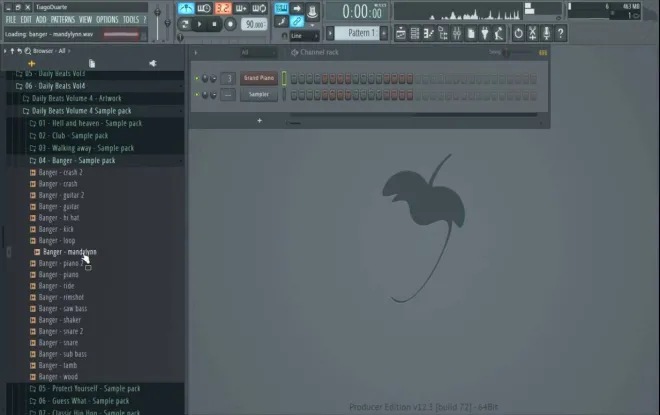
Task: Click the browser current project file icon
Action: tap(92, 63)
